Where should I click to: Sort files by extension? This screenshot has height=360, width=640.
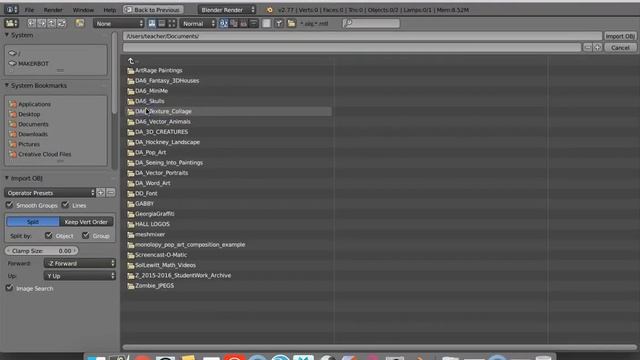point(233,23)
